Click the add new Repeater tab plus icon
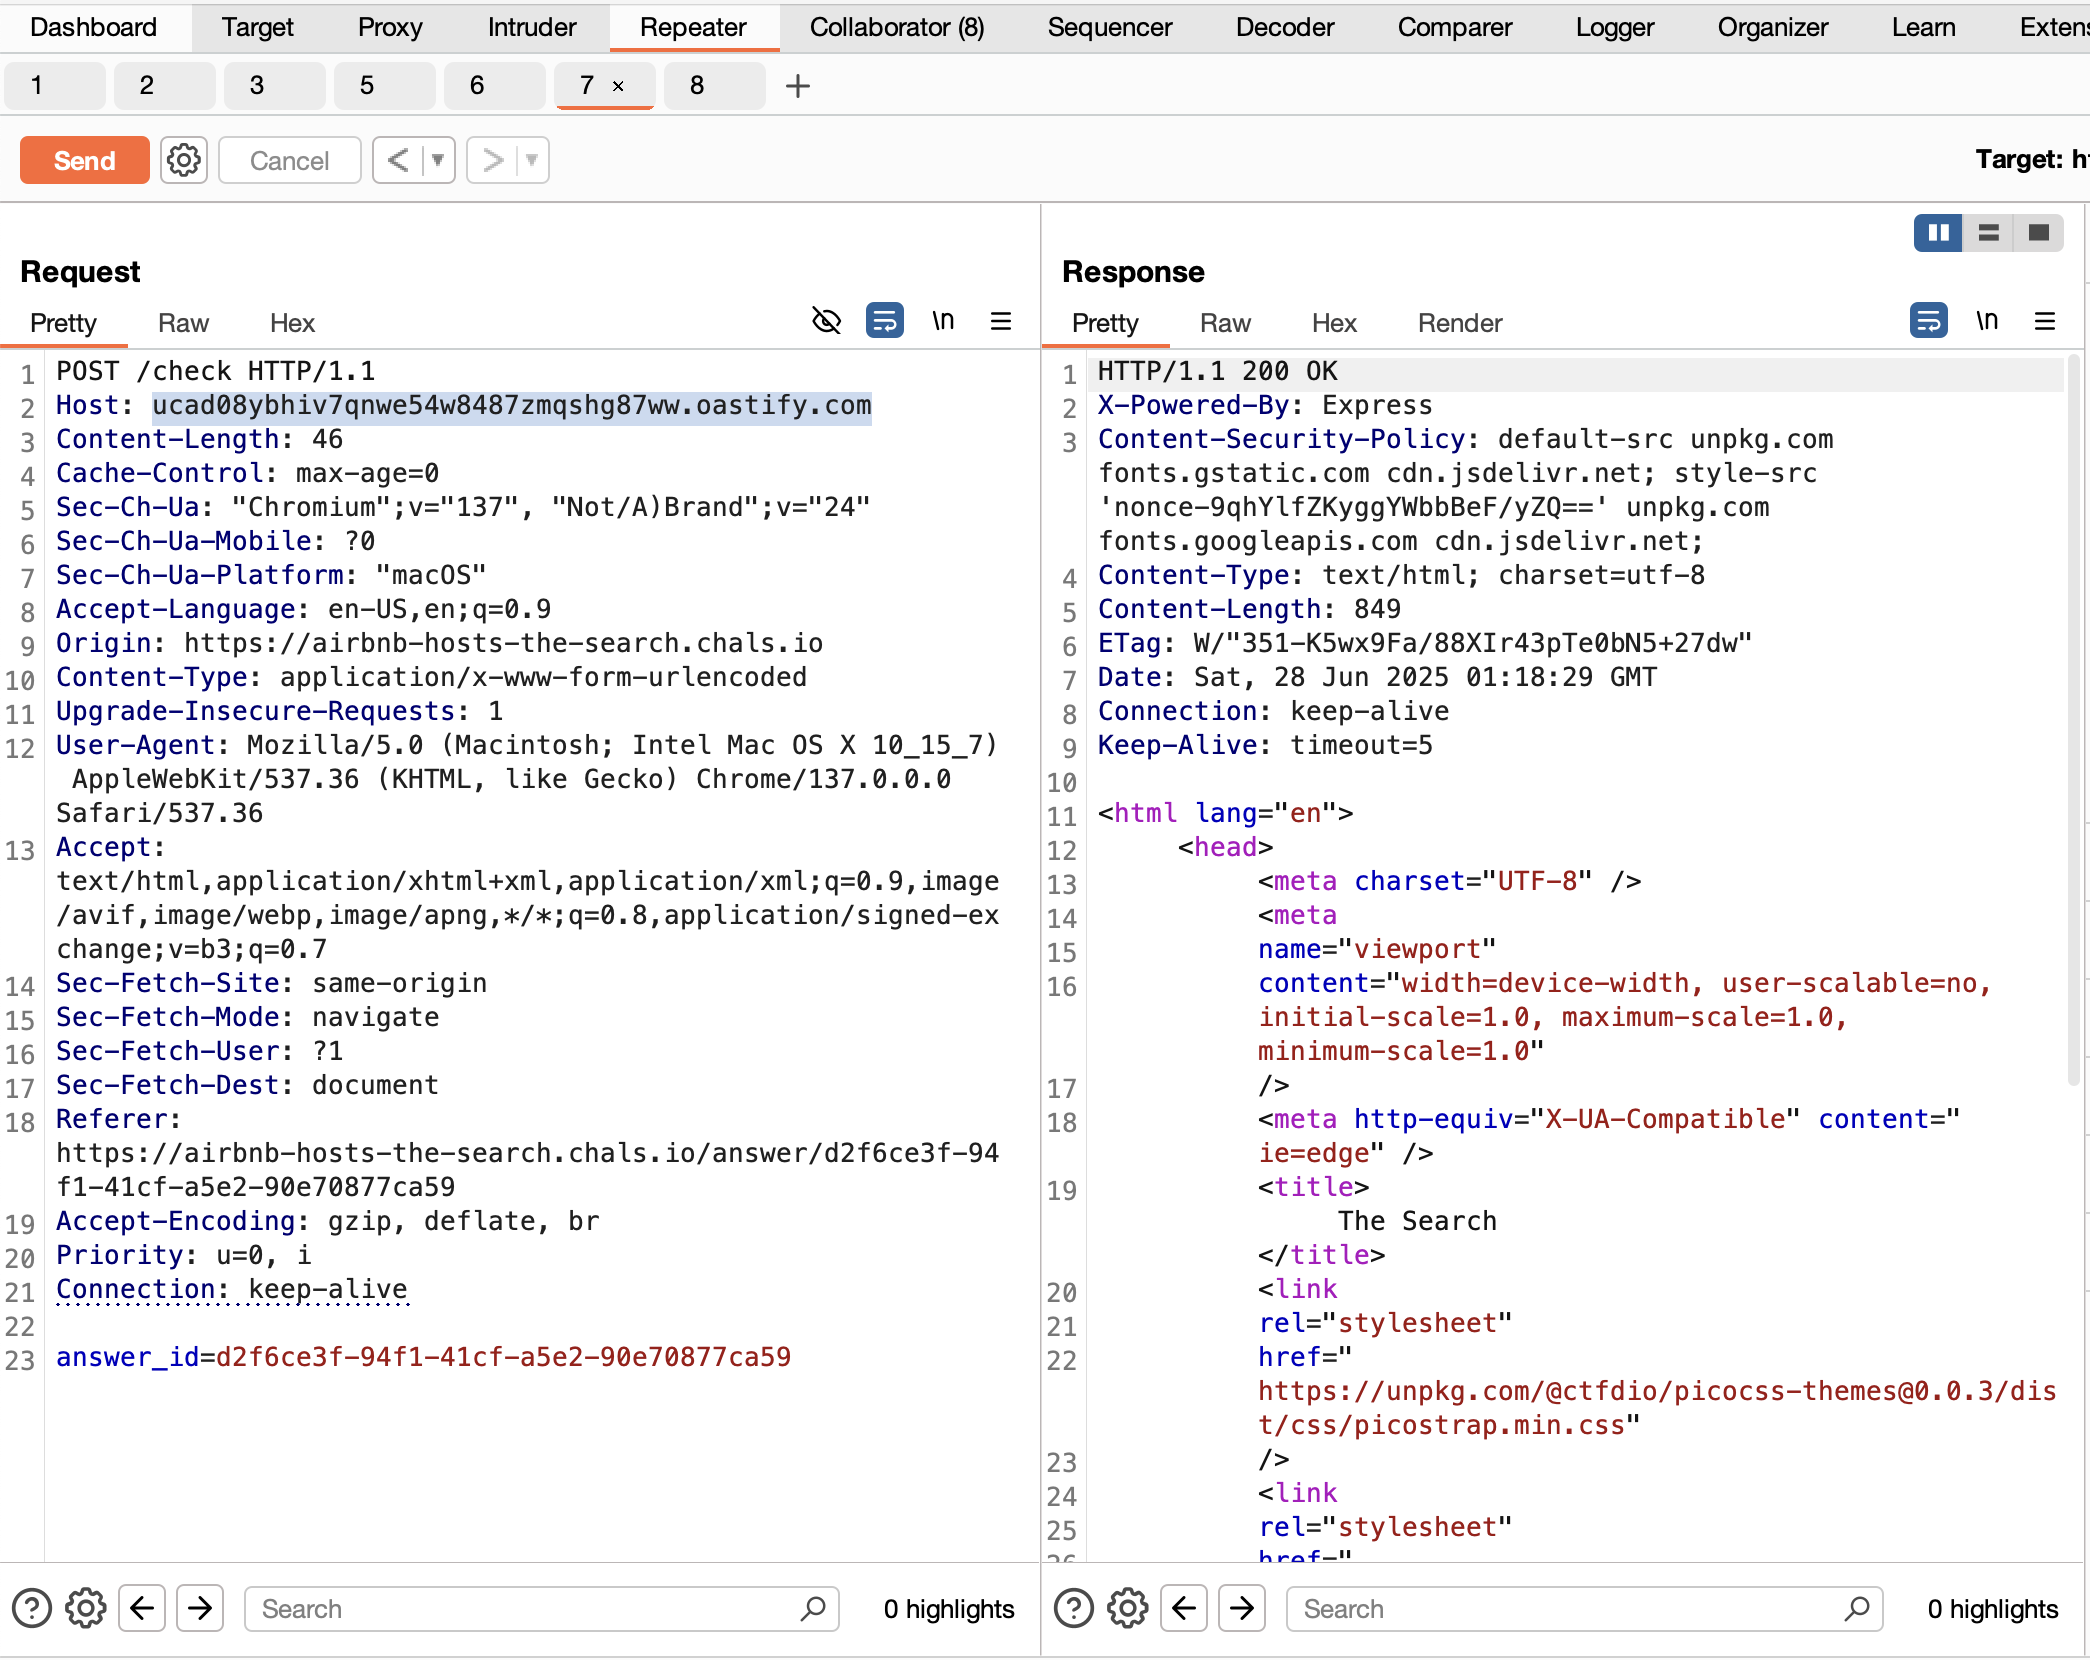Viewport: 2090px width, 1660px height. coord(798,86)
